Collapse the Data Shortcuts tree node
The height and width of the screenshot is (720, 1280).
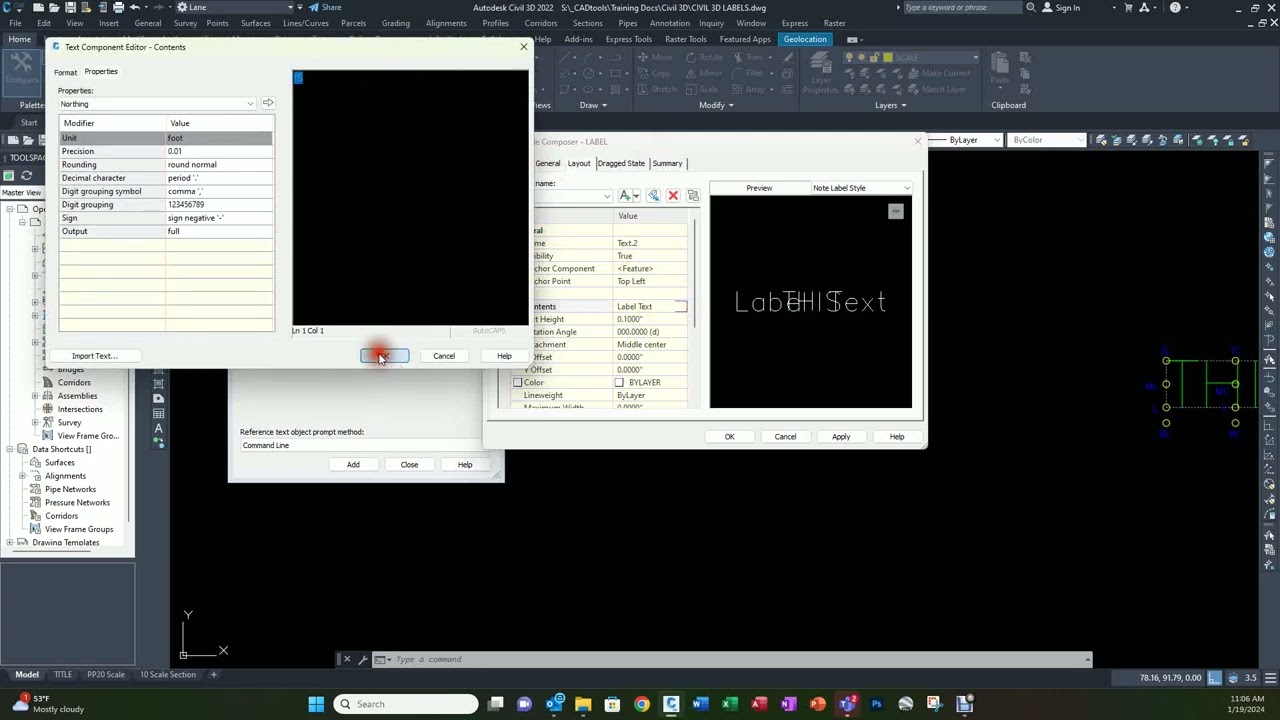click(x=10, y=449)
